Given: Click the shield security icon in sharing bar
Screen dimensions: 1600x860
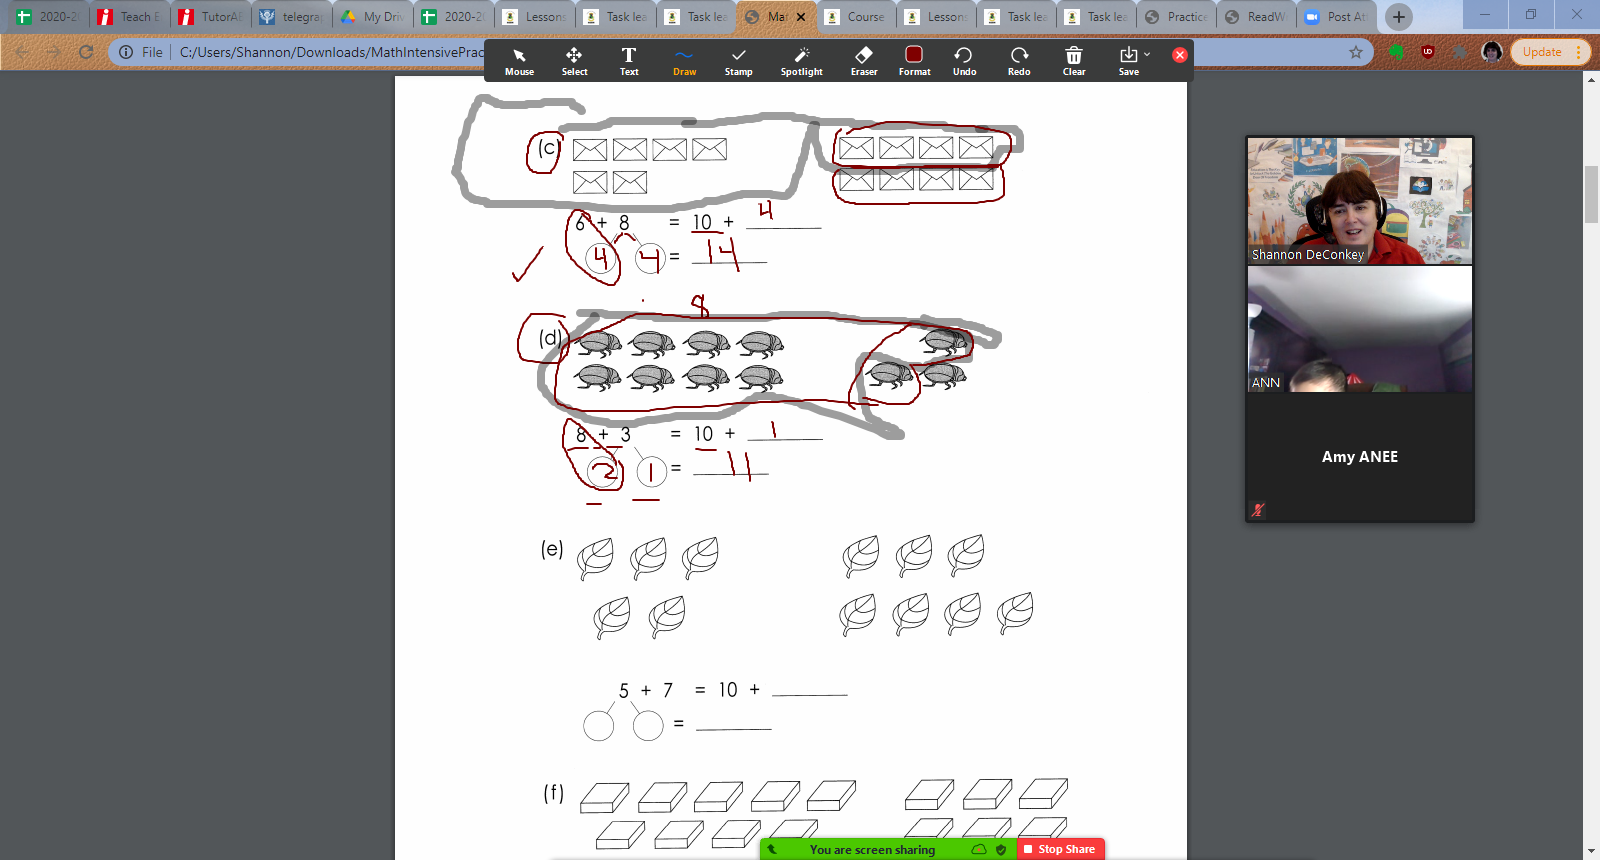Looking at the screenshot, I should tap(1001, 849).
